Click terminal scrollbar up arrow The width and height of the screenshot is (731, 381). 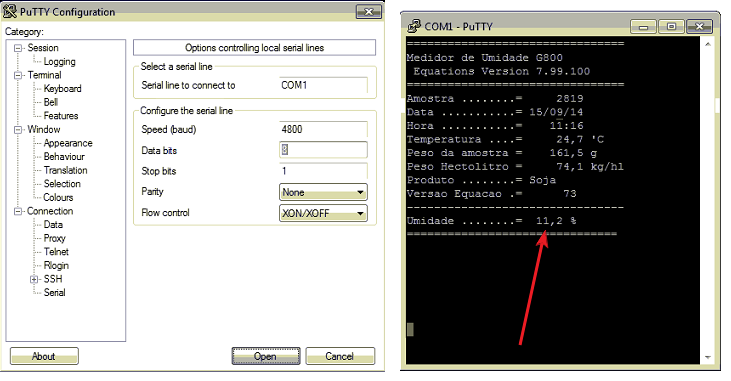[x=708, y=44]
